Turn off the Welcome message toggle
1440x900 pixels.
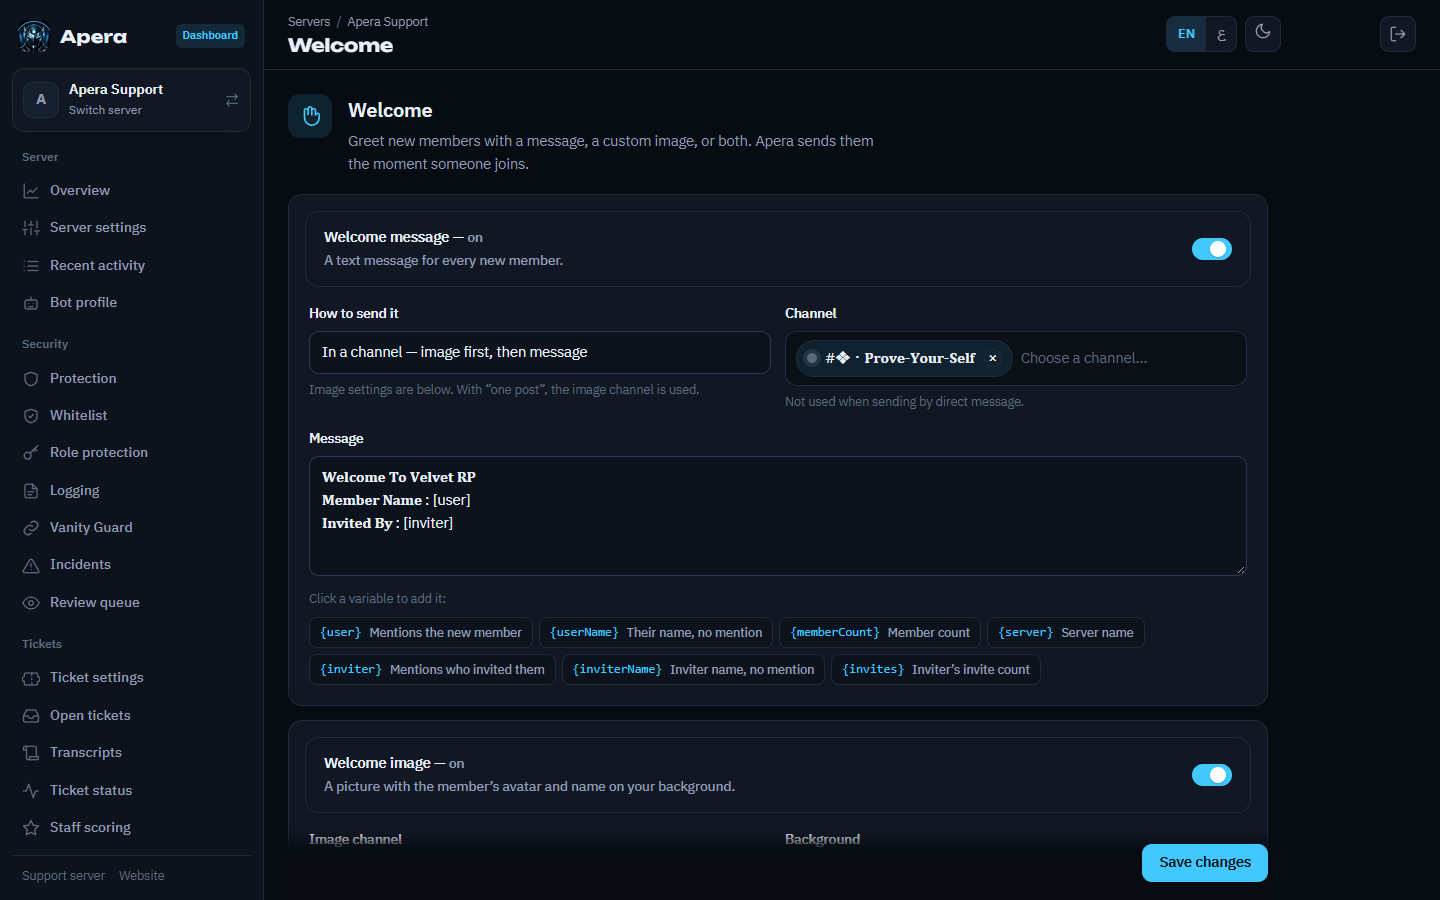tap(1212, 249)
